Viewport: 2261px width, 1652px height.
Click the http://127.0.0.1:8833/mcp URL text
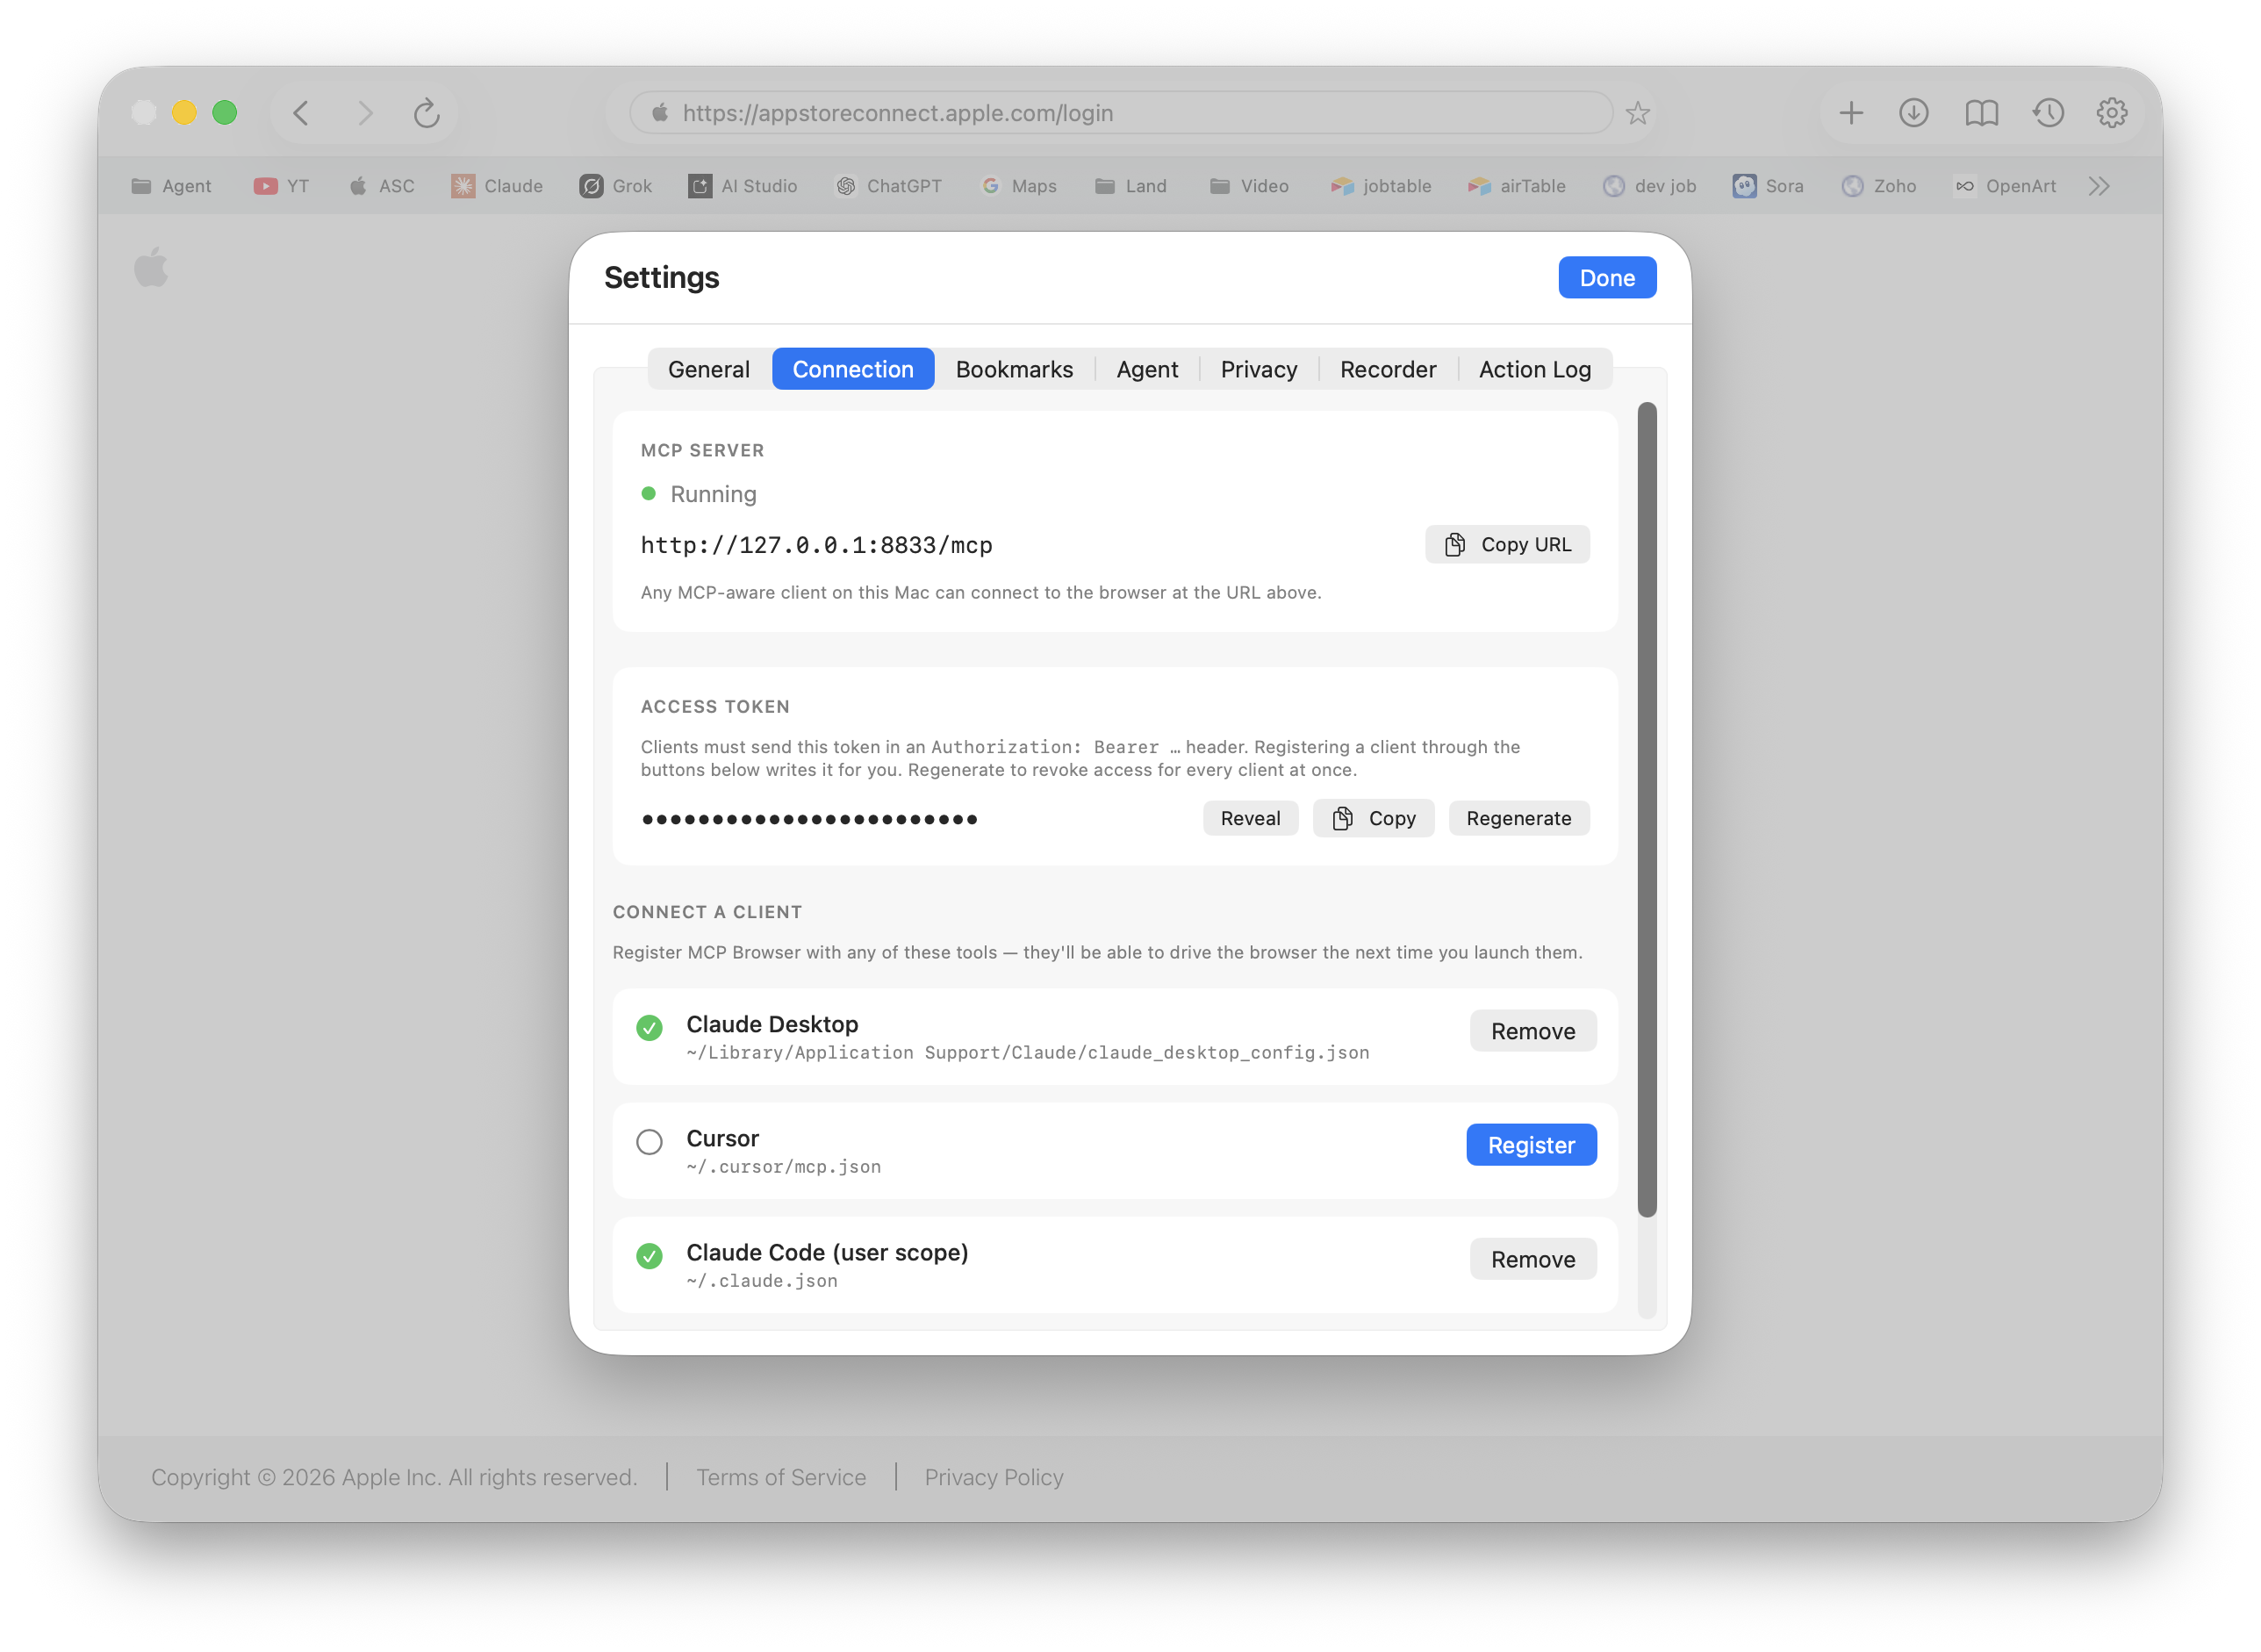pos(817,546)
